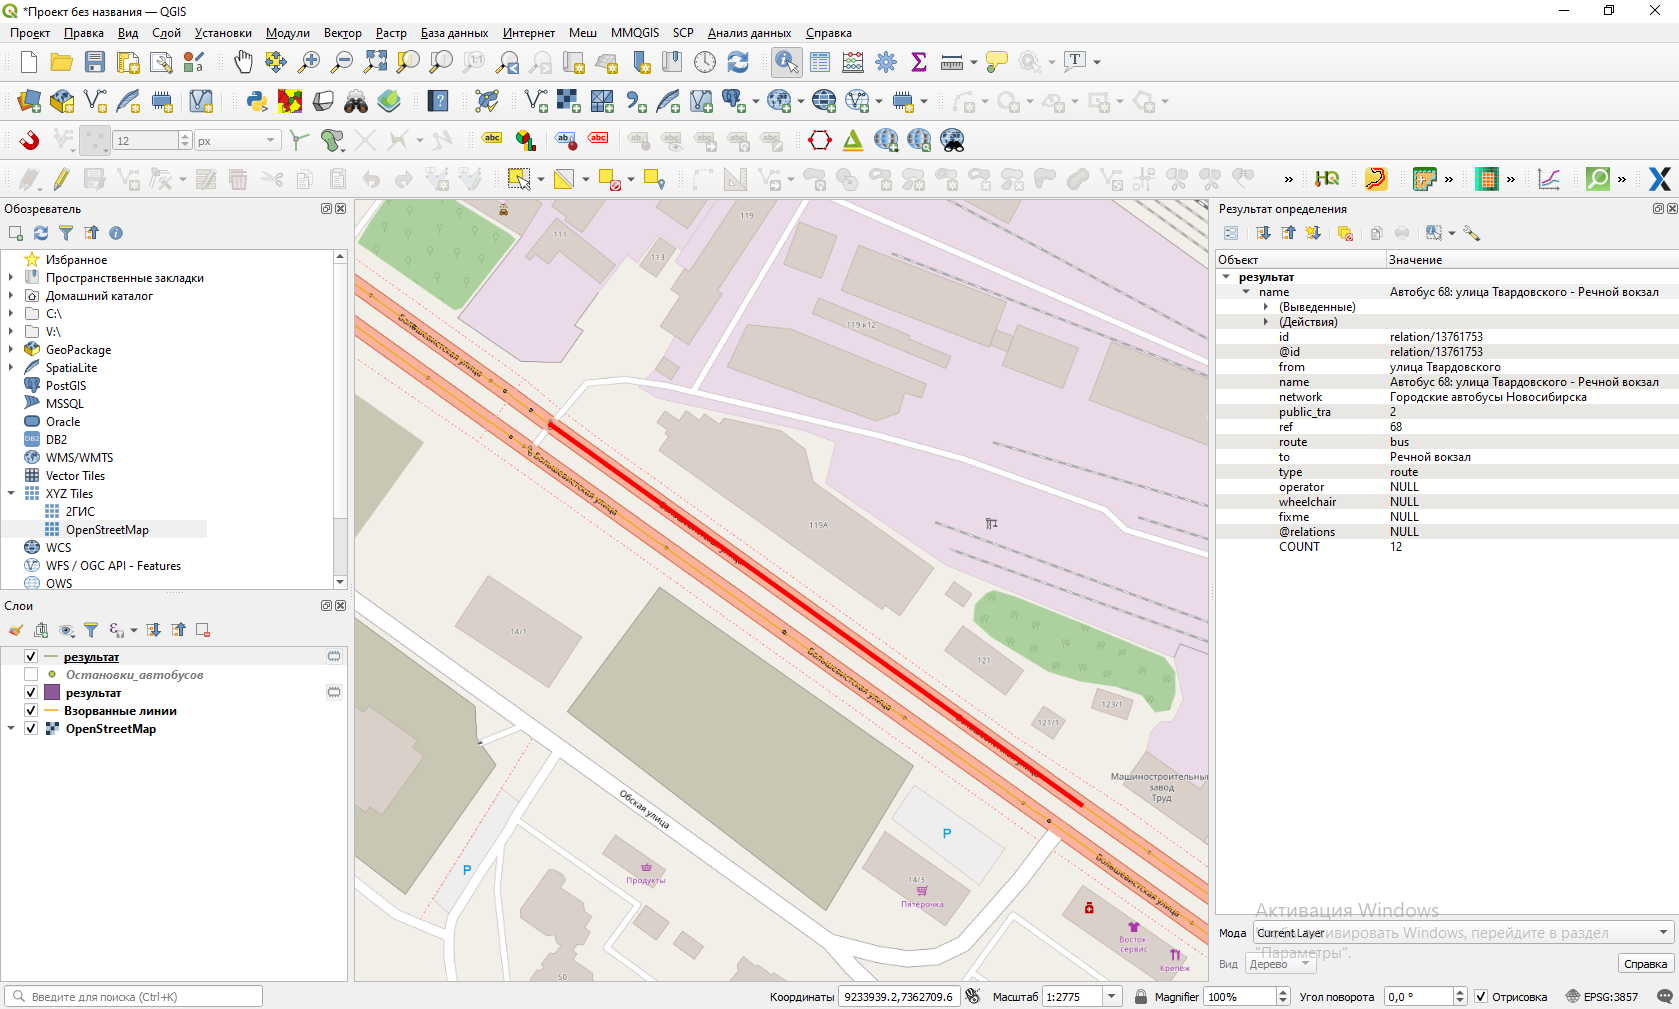Select the Pan Map hand tool

tap(243, 62)
